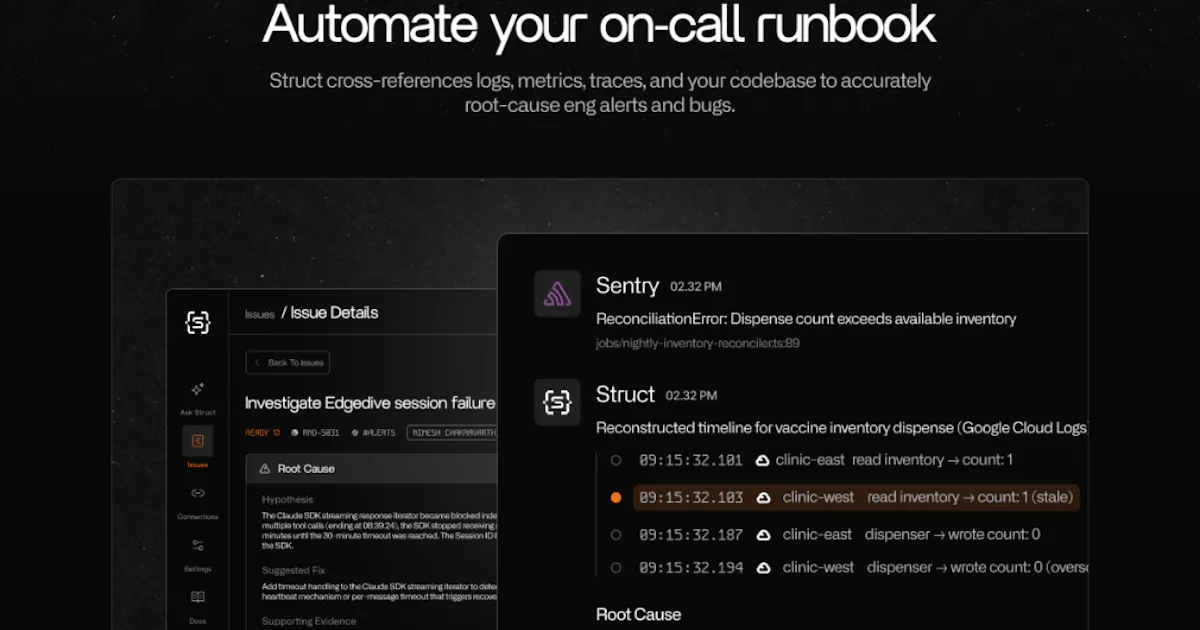Click the Automate your on-call runbook headline
The width and height of the screenshot is (1200, 630).
pos(600,25)
